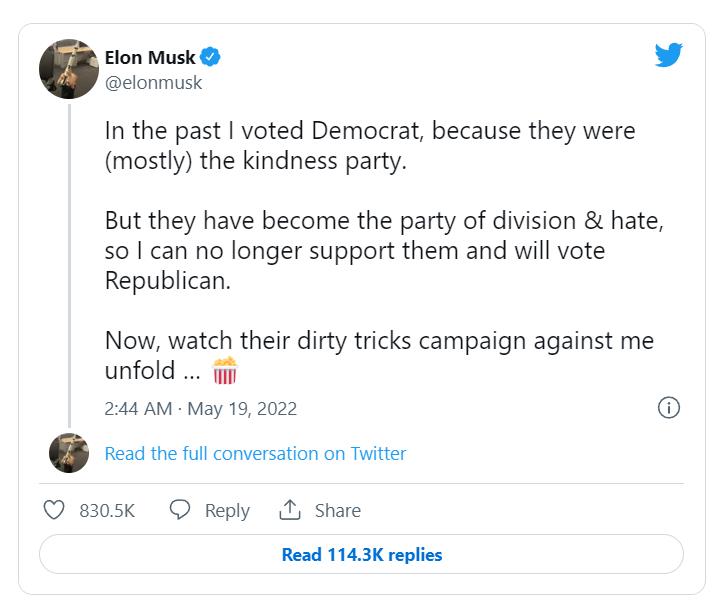Image resolution: width=717 pixels, height=605 pixels.
Task: Open Elon Musk's large profile avatar
Action: (68, 69)
